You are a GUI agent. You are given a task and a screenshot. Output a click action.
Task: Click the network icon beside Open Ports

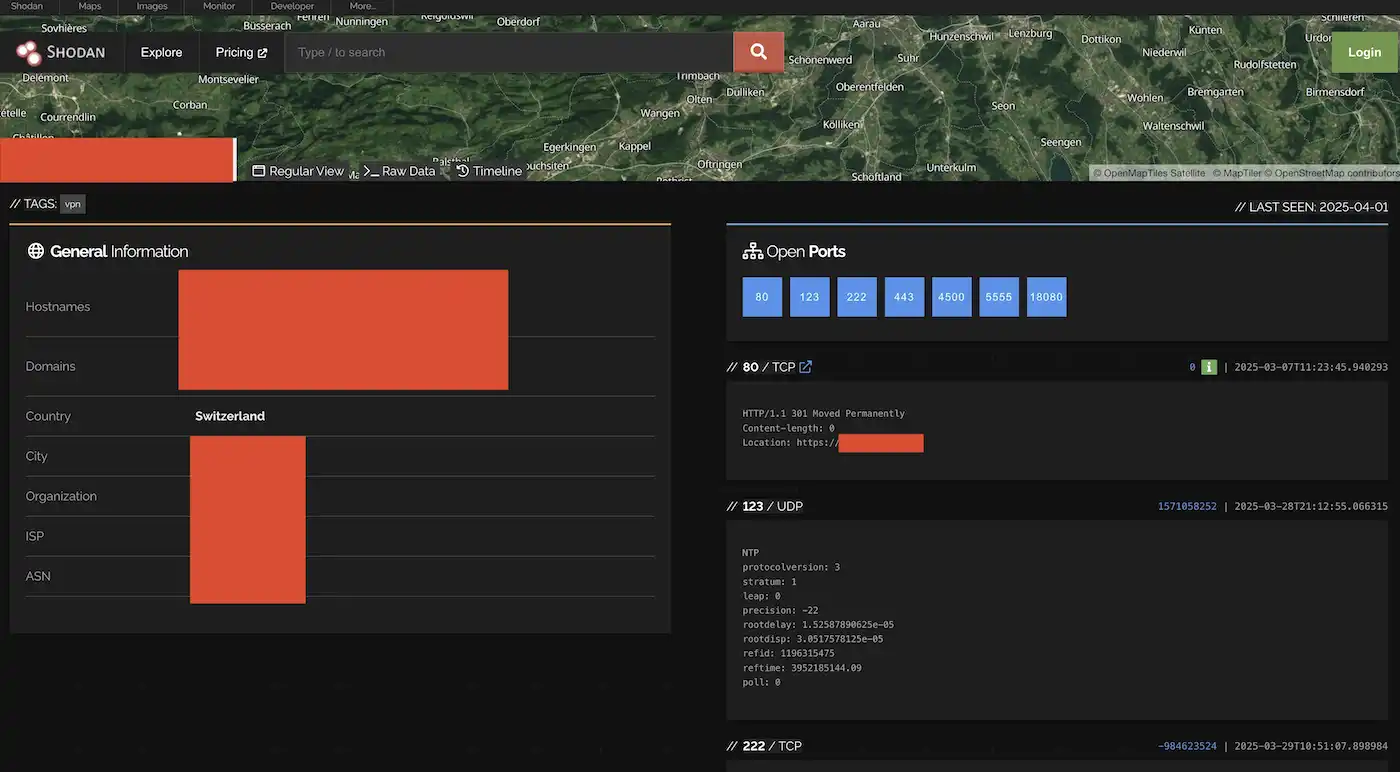pos(752,250)
